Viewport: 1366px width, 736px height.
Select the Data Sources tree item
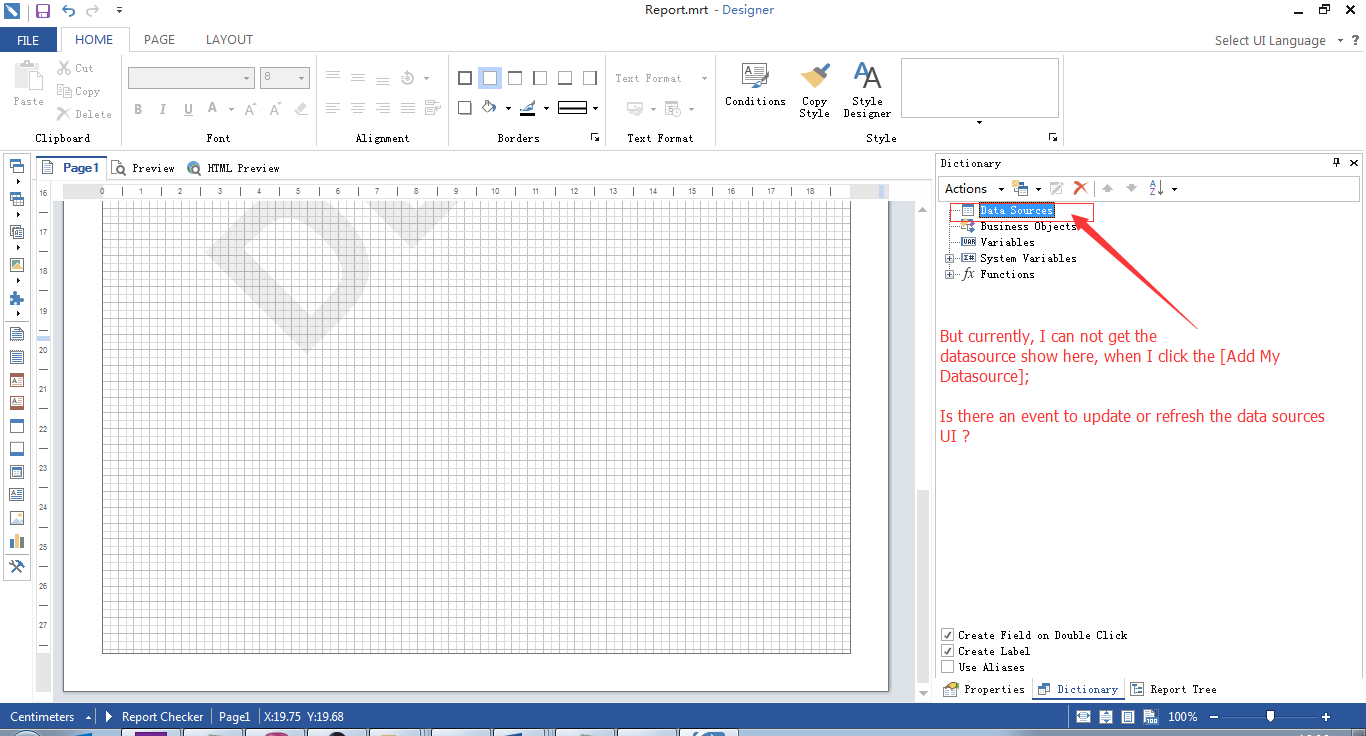pos(1015,210)
